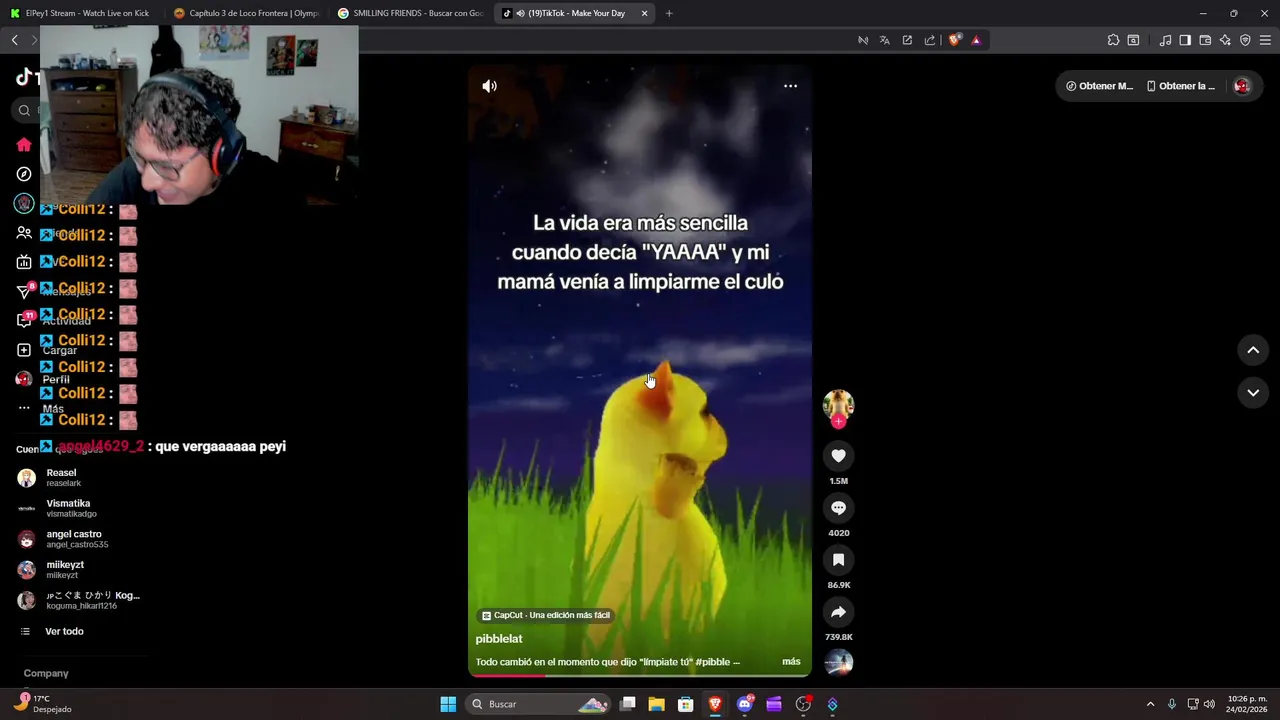This screenshot has width=1280, height=720.
Task: Open the spinning sound disc thumbnail
Action: point(838,662)
